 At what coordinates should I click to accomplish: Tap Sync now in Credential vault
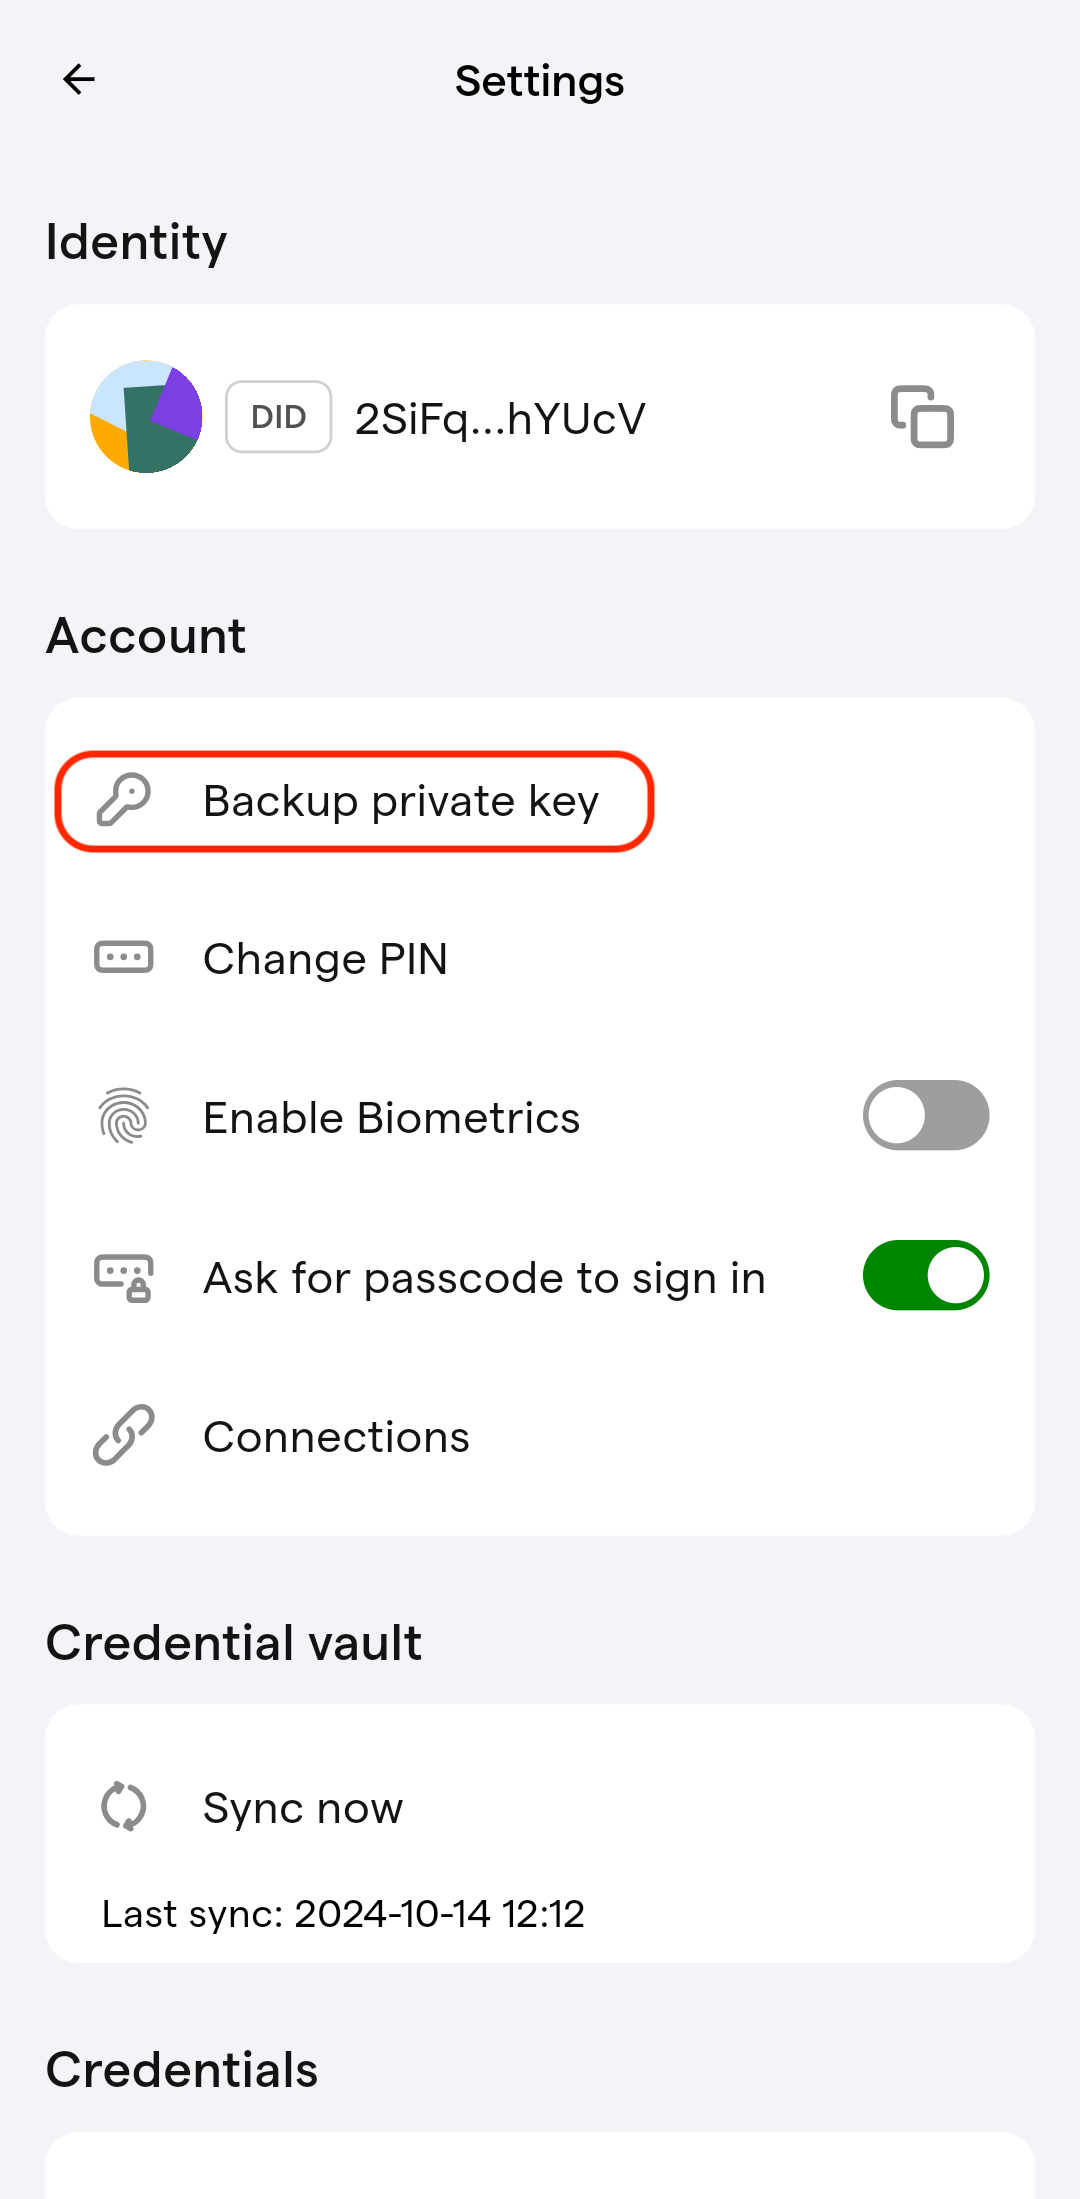click(303, 1808)
